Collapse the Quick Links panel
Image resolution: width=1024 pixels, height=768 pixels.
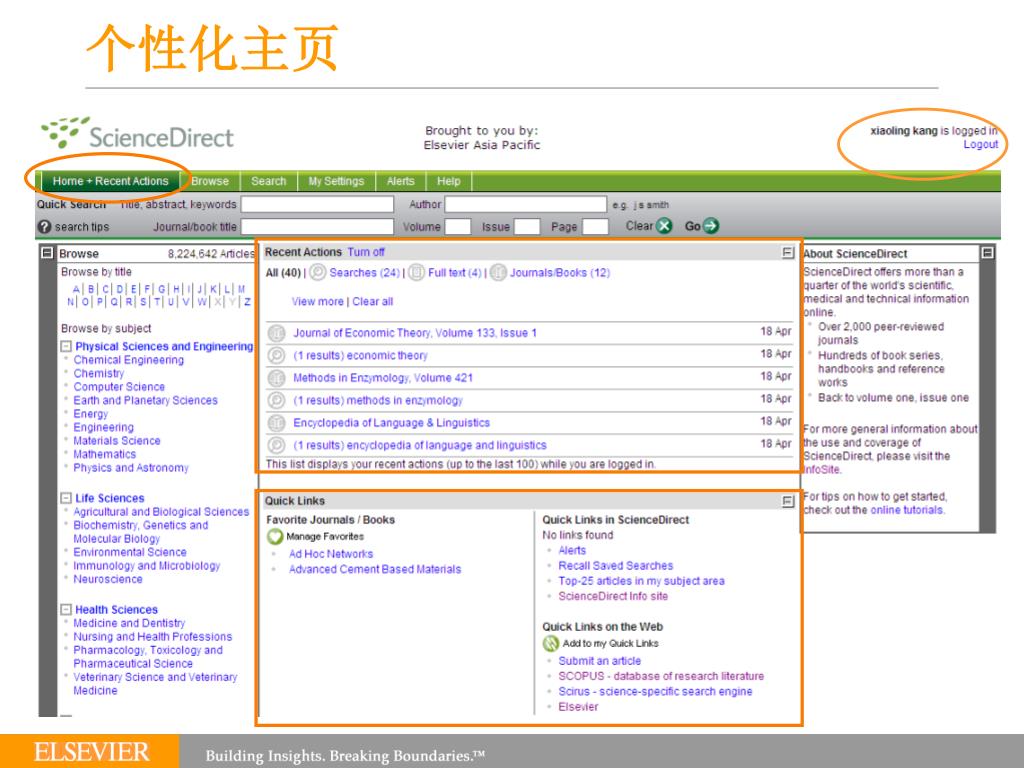click(x=788, y=501)
